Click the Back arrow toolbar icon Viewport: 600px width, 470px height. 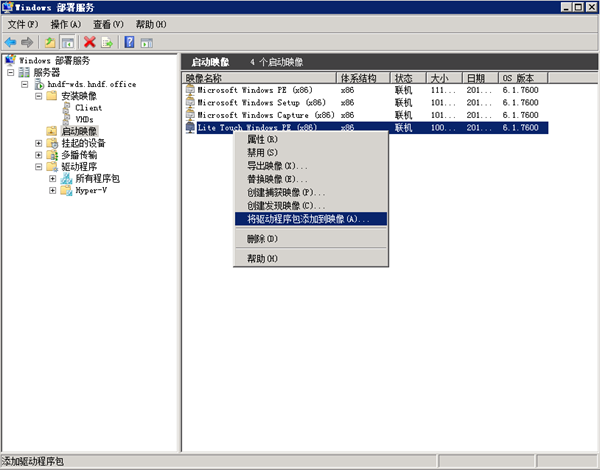[x=10, y=42]
